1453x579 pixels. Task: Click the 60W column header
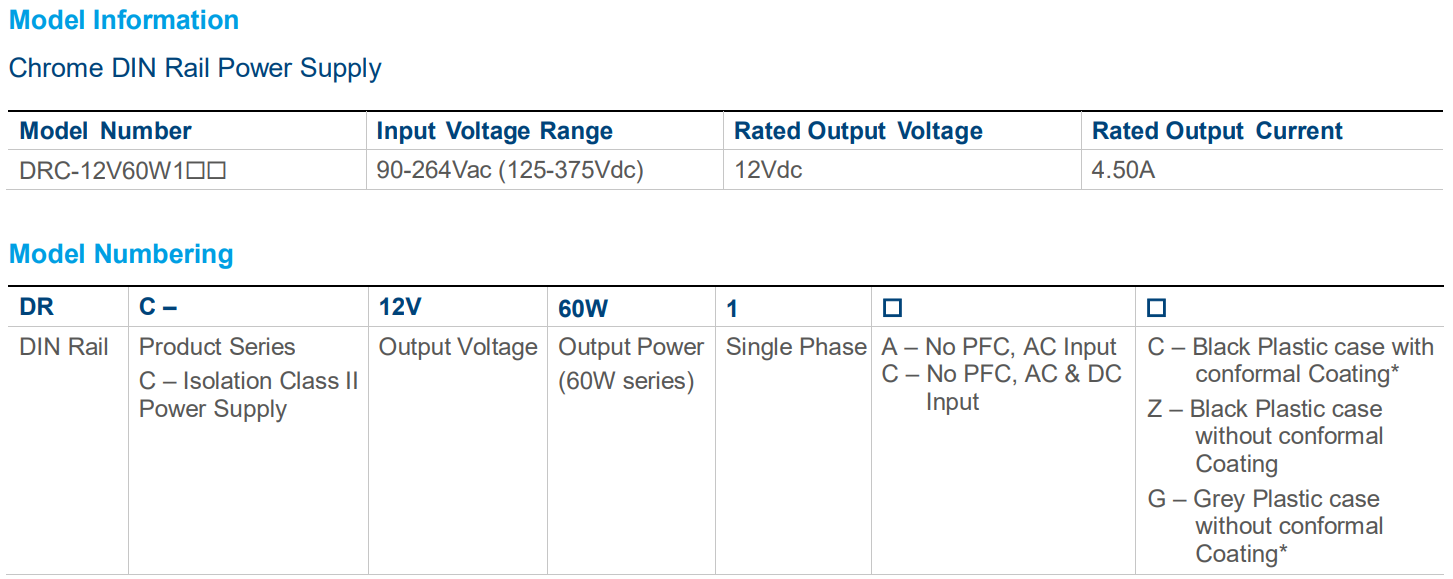[583, 308]
